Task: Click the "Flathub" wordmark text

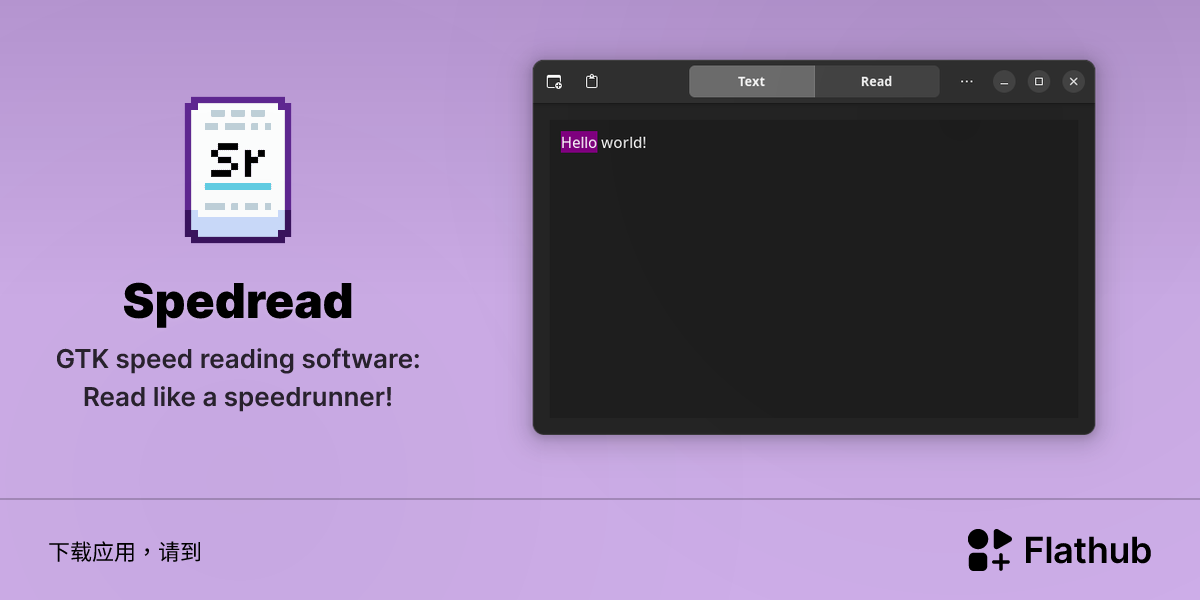Action: 1088,550
